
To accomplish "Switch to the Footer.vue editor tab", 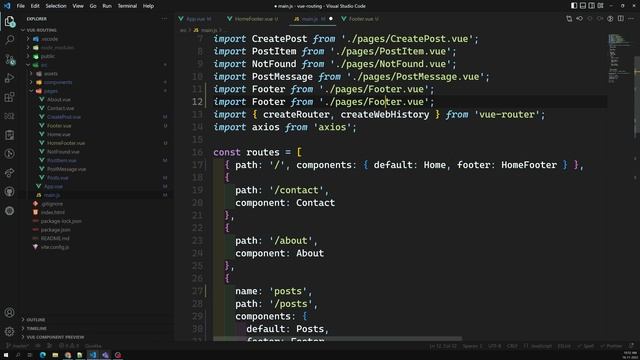I will 361,19.
